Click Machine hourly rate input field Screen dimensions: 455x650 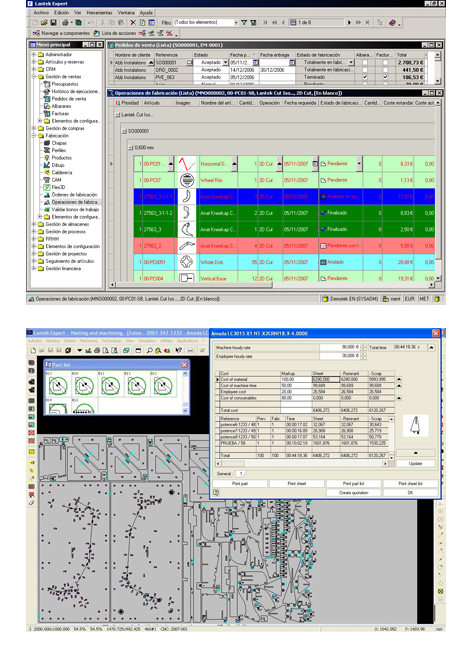click(x=340, y=347)
